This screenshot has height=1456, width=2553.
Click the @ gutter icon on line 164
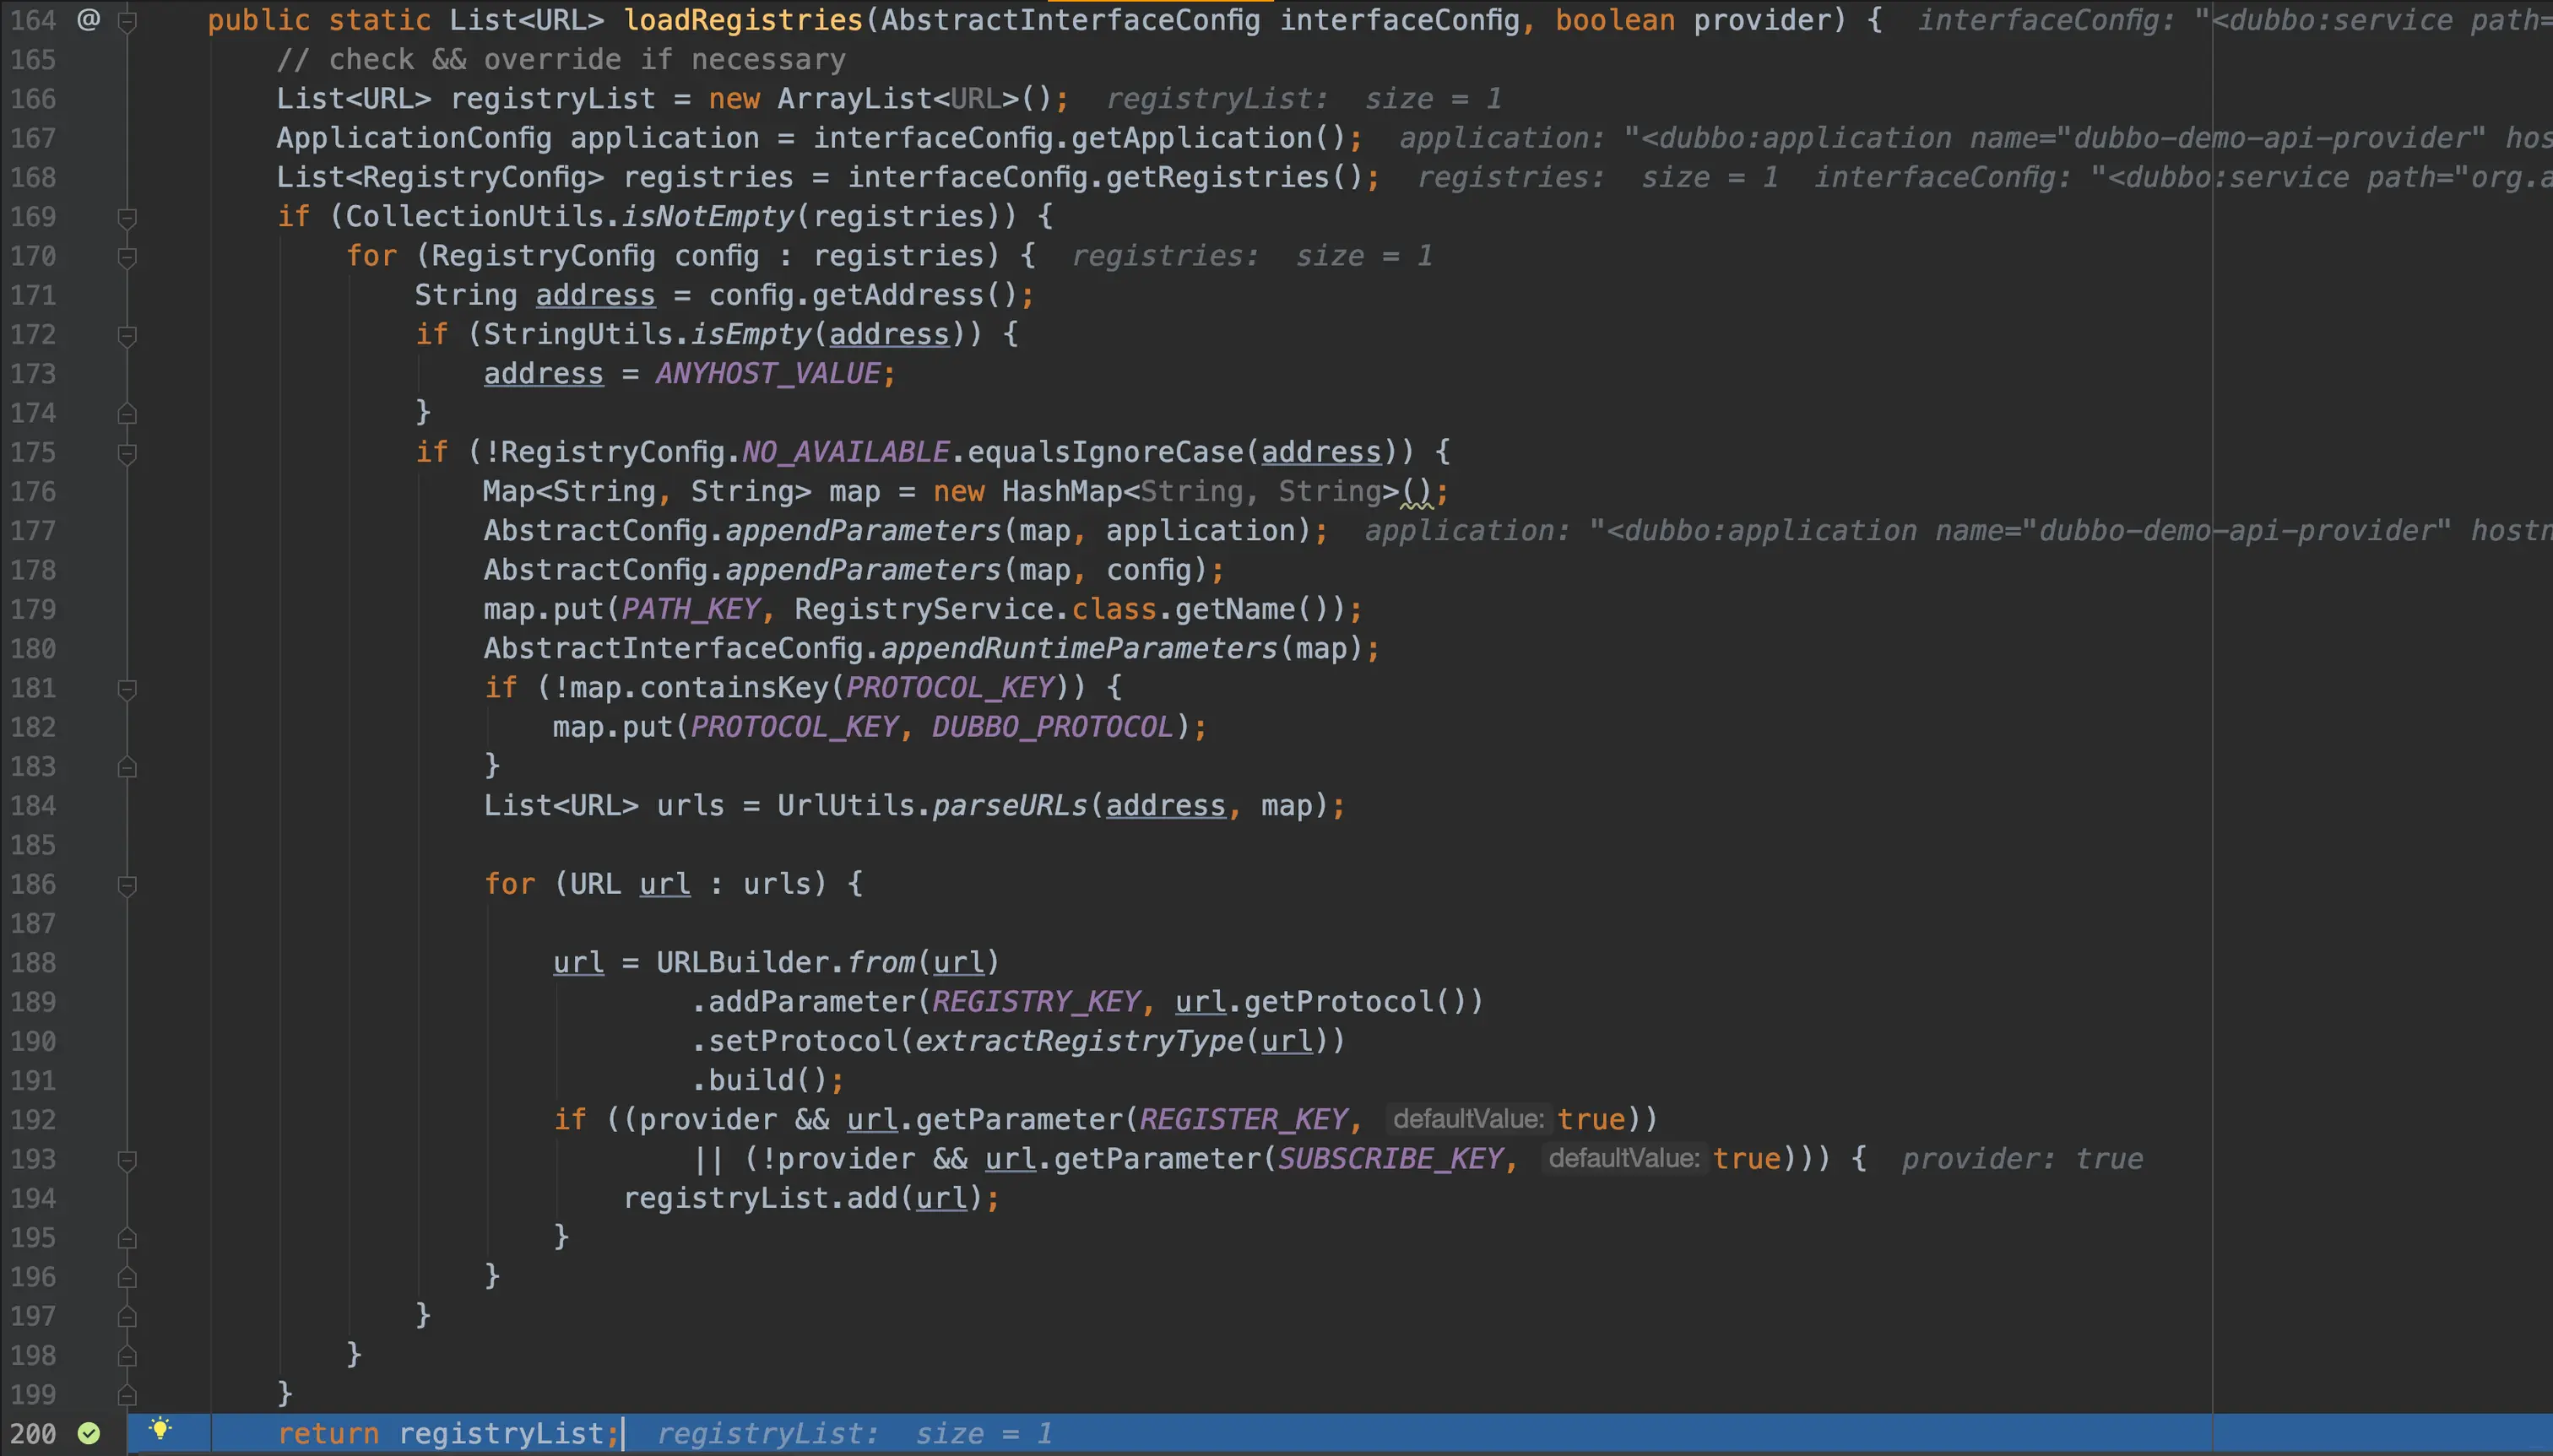[x=88, y=19]
